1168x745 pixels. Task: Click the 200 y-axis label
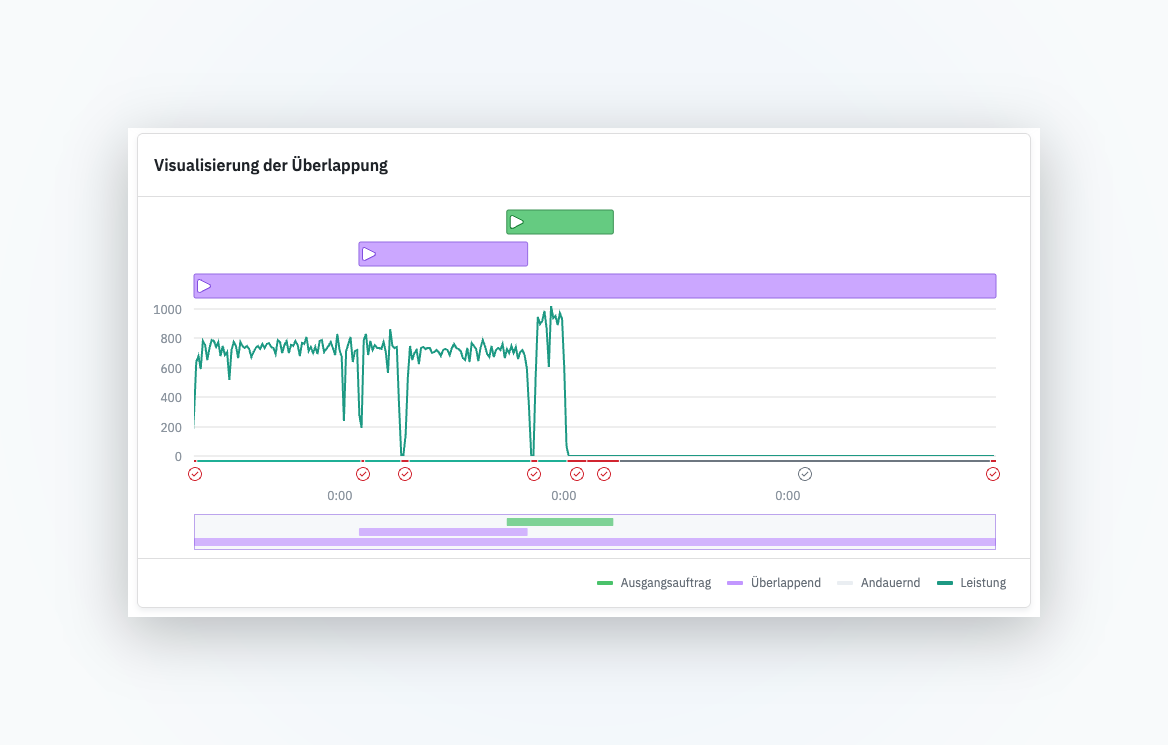[171, 428]
